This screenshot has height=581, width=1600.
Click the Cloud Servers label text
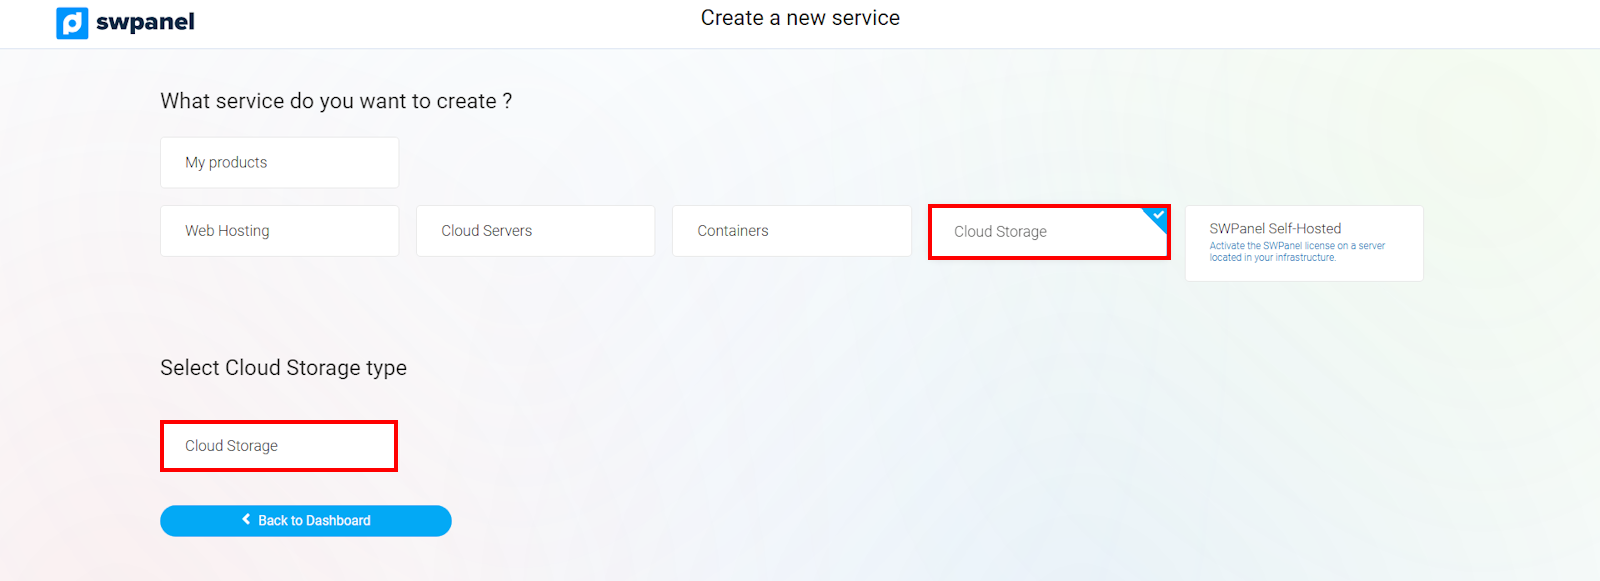(x=486, y=231)
